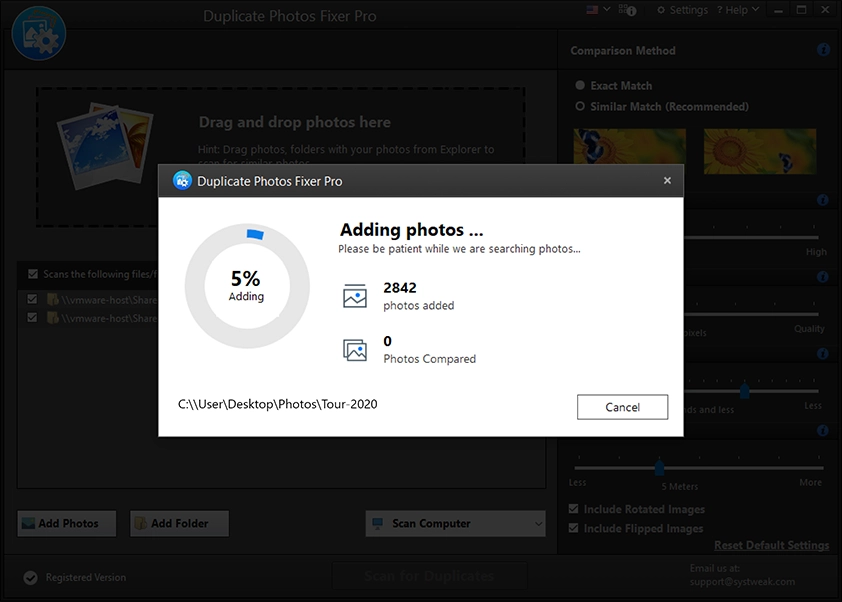Close the Adding photos dialog

(667, 180)
